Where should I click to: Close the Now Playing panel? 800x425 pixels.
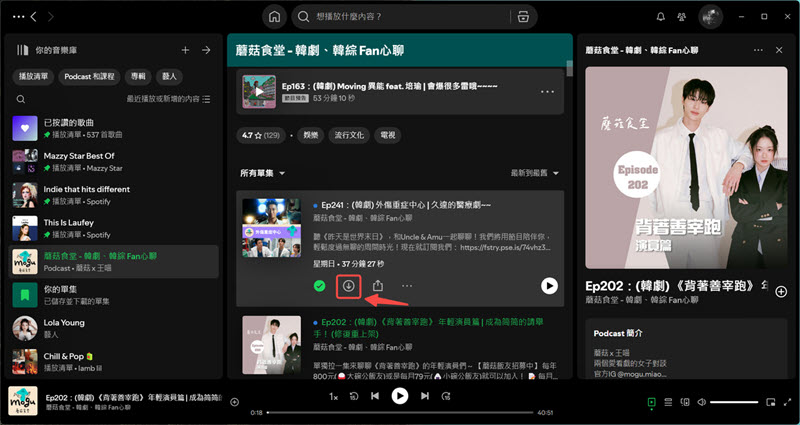coord(779,50)
